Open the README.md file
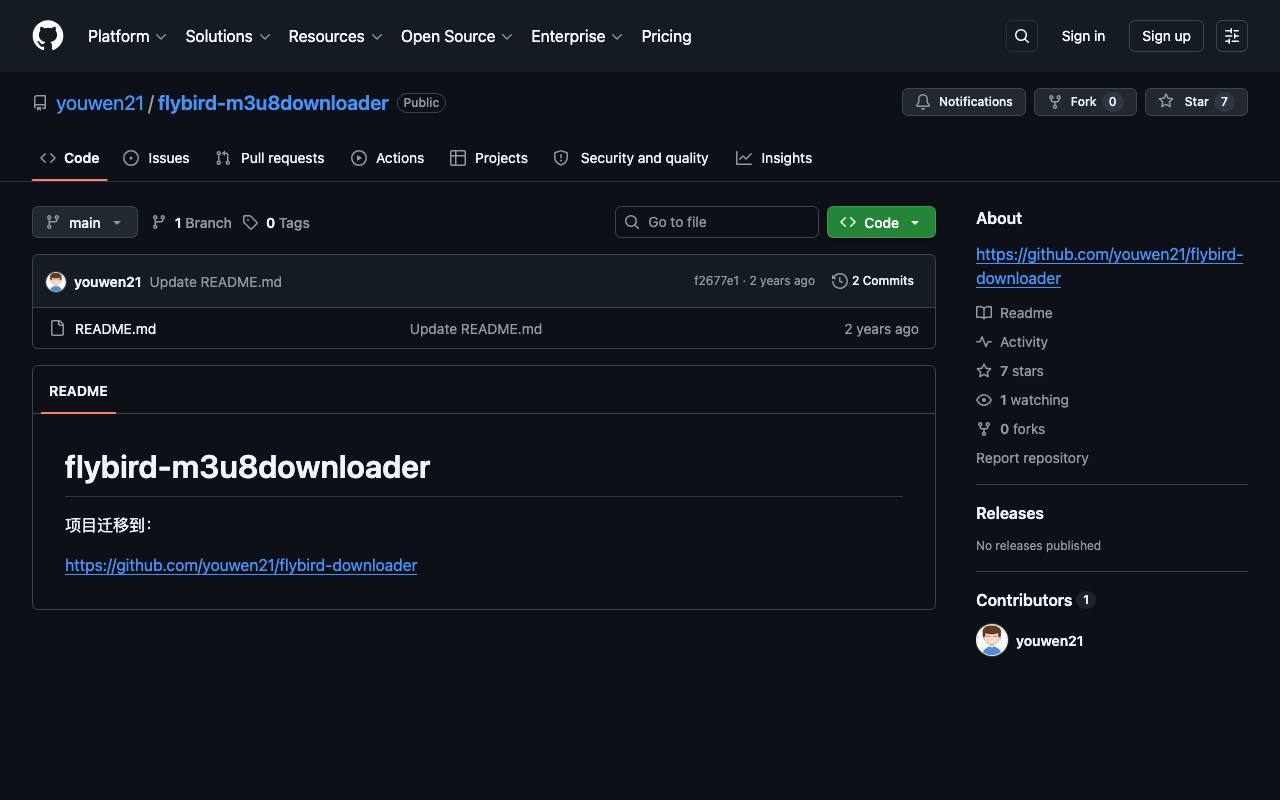Screen dimensions: 1280x800 [116, 329]
